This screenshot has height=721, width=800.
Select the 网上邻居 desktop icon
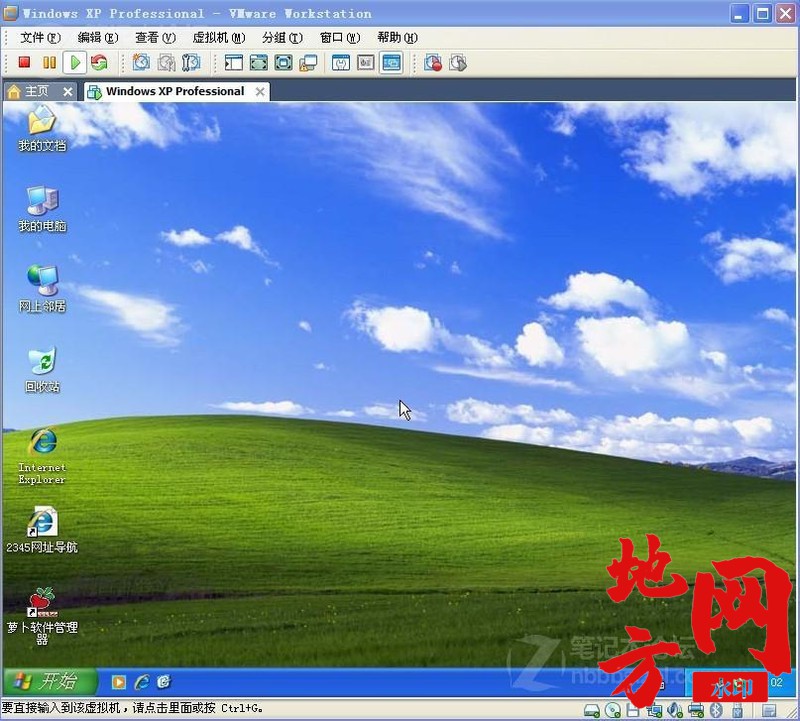click(x=42, y=289)
